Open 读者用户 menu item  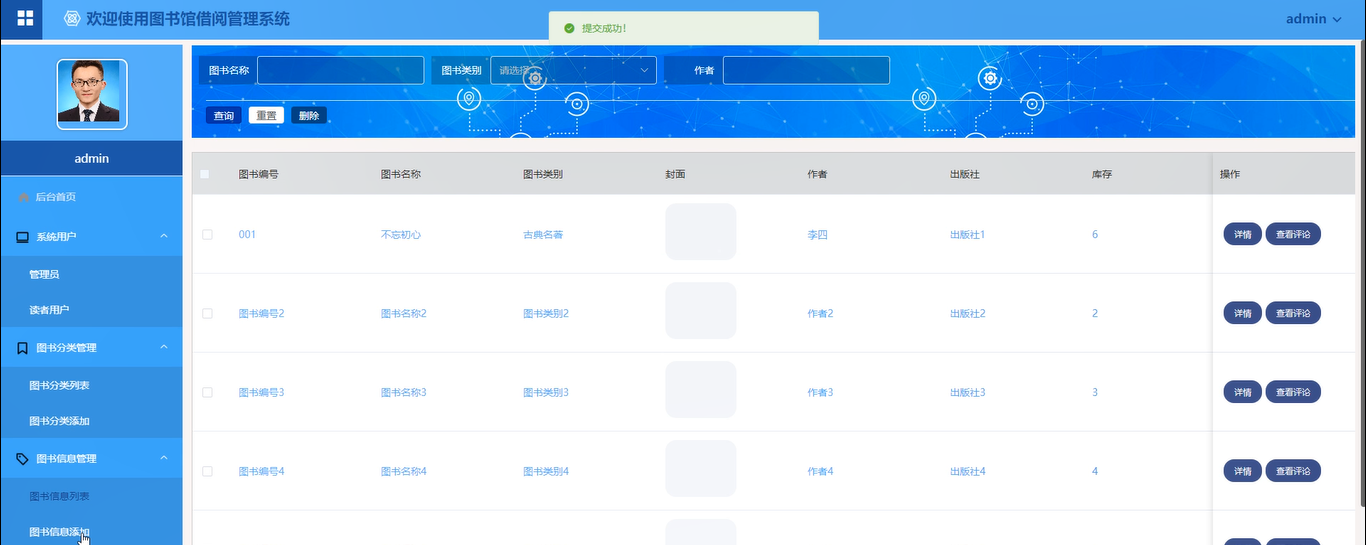(92, 311)
